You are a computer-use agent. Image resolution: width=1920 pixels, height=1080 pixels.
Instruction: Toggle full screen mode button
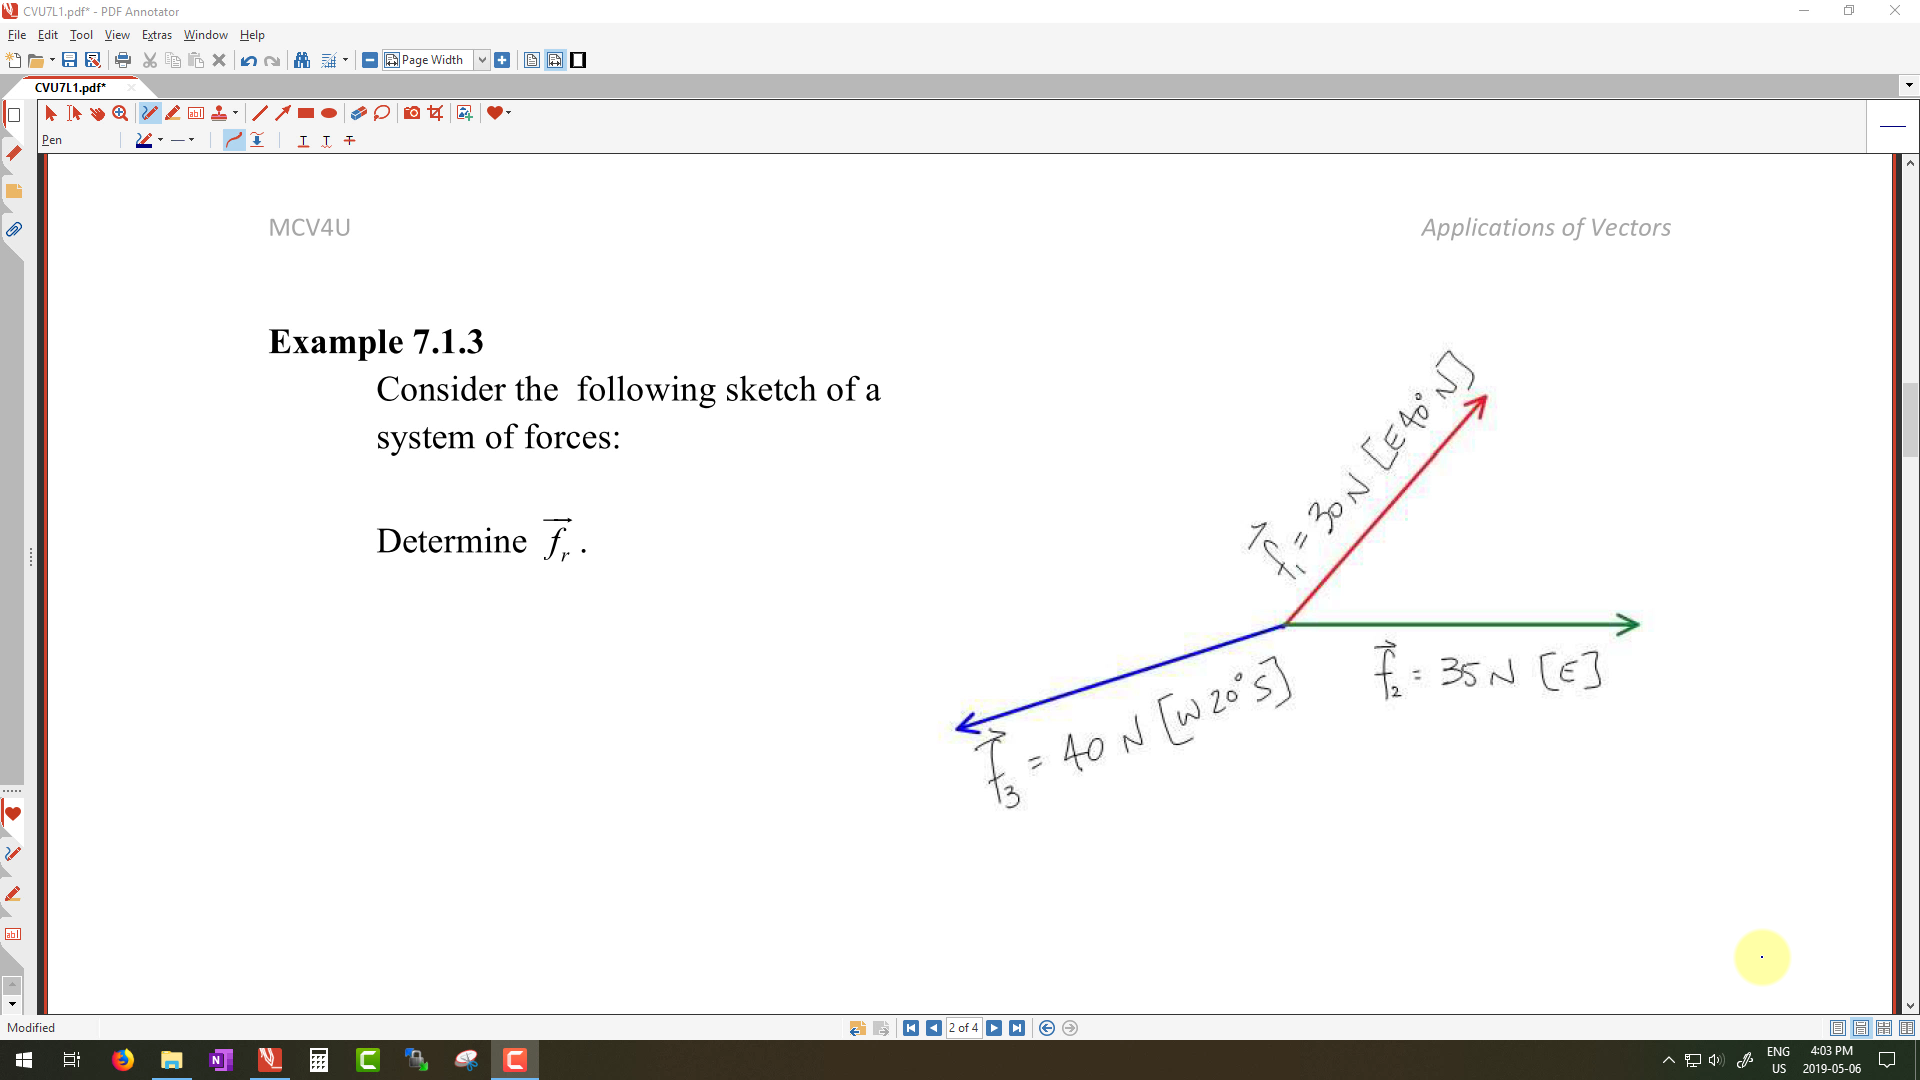pyautogui.click(x=578, y=60)
